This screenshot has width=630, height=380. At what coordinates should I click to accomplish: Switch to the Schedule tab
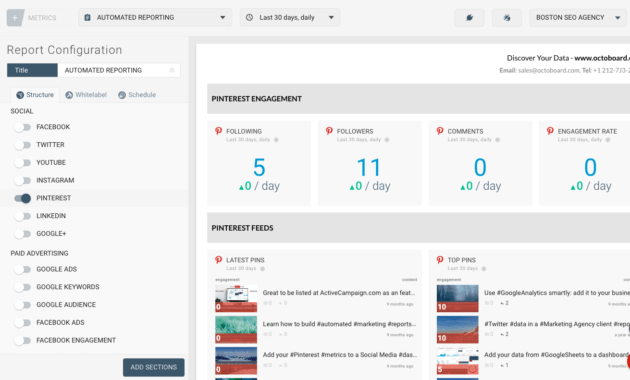coord(137,95)
